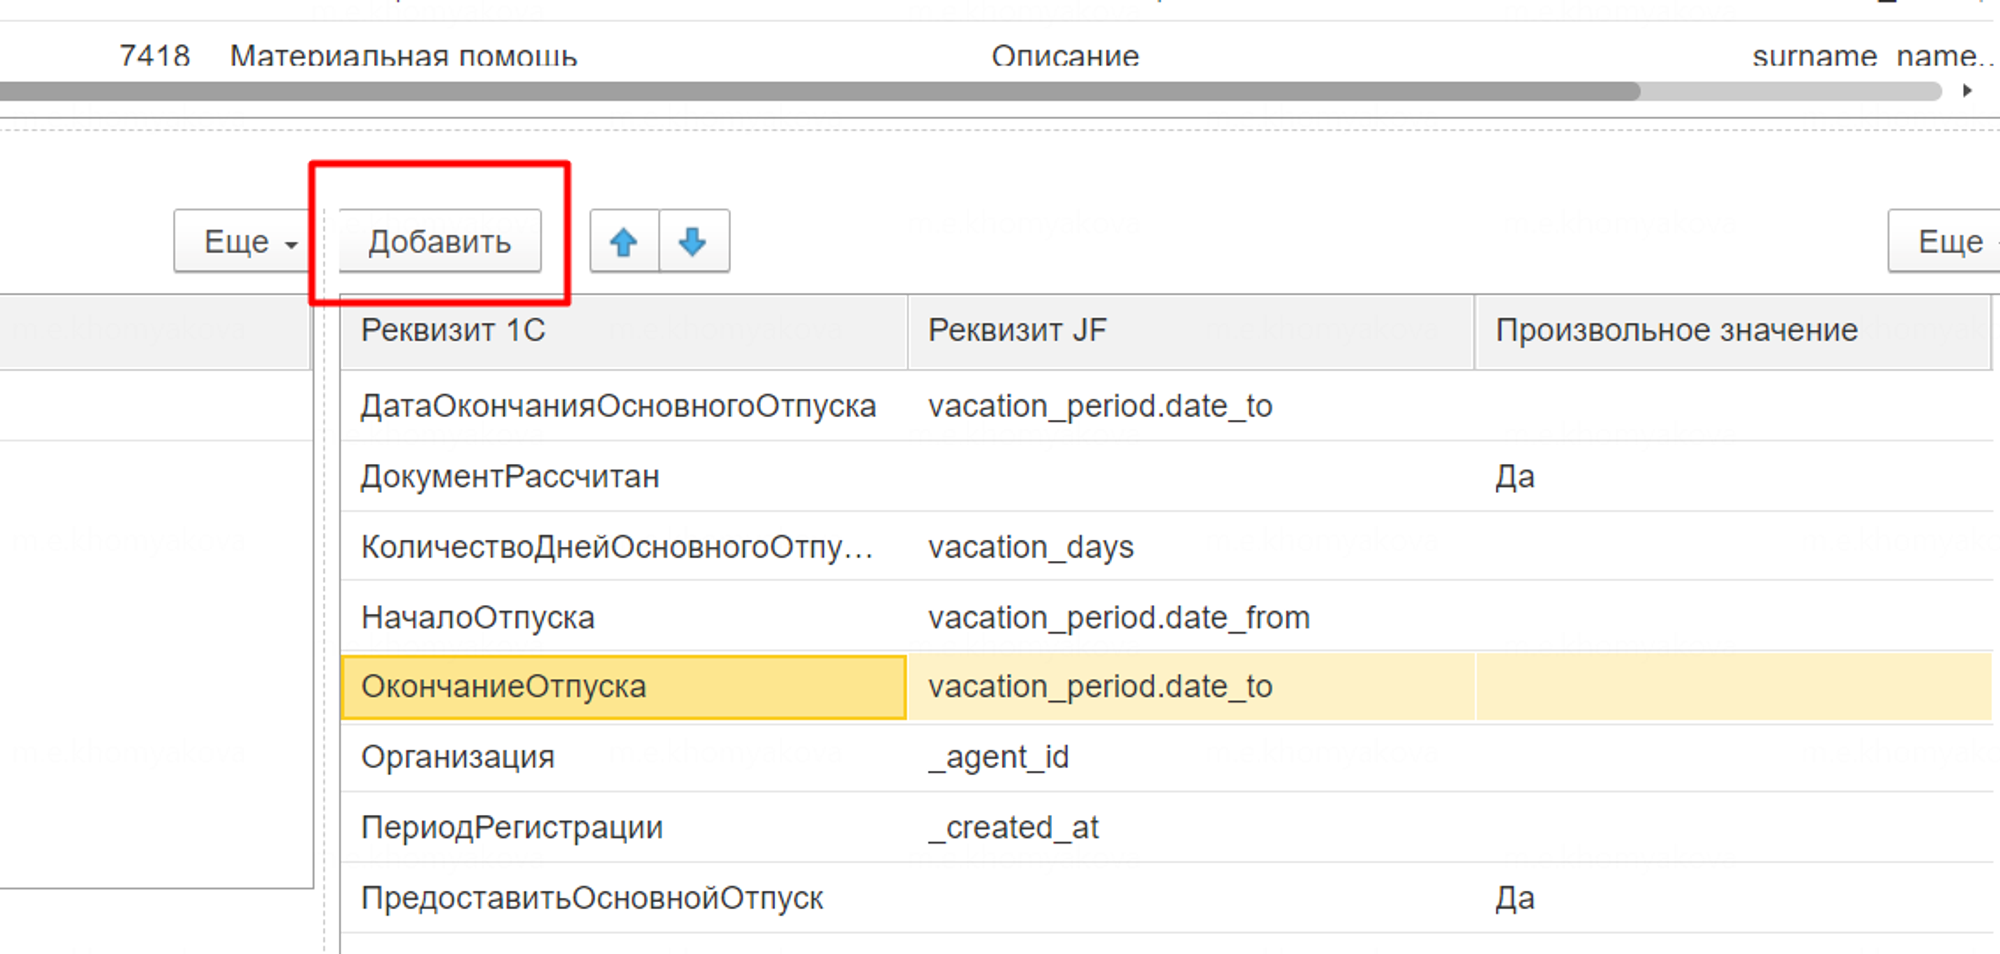Click the blue move down arrow
The image size is (2000, 954).
pos(693,242)
